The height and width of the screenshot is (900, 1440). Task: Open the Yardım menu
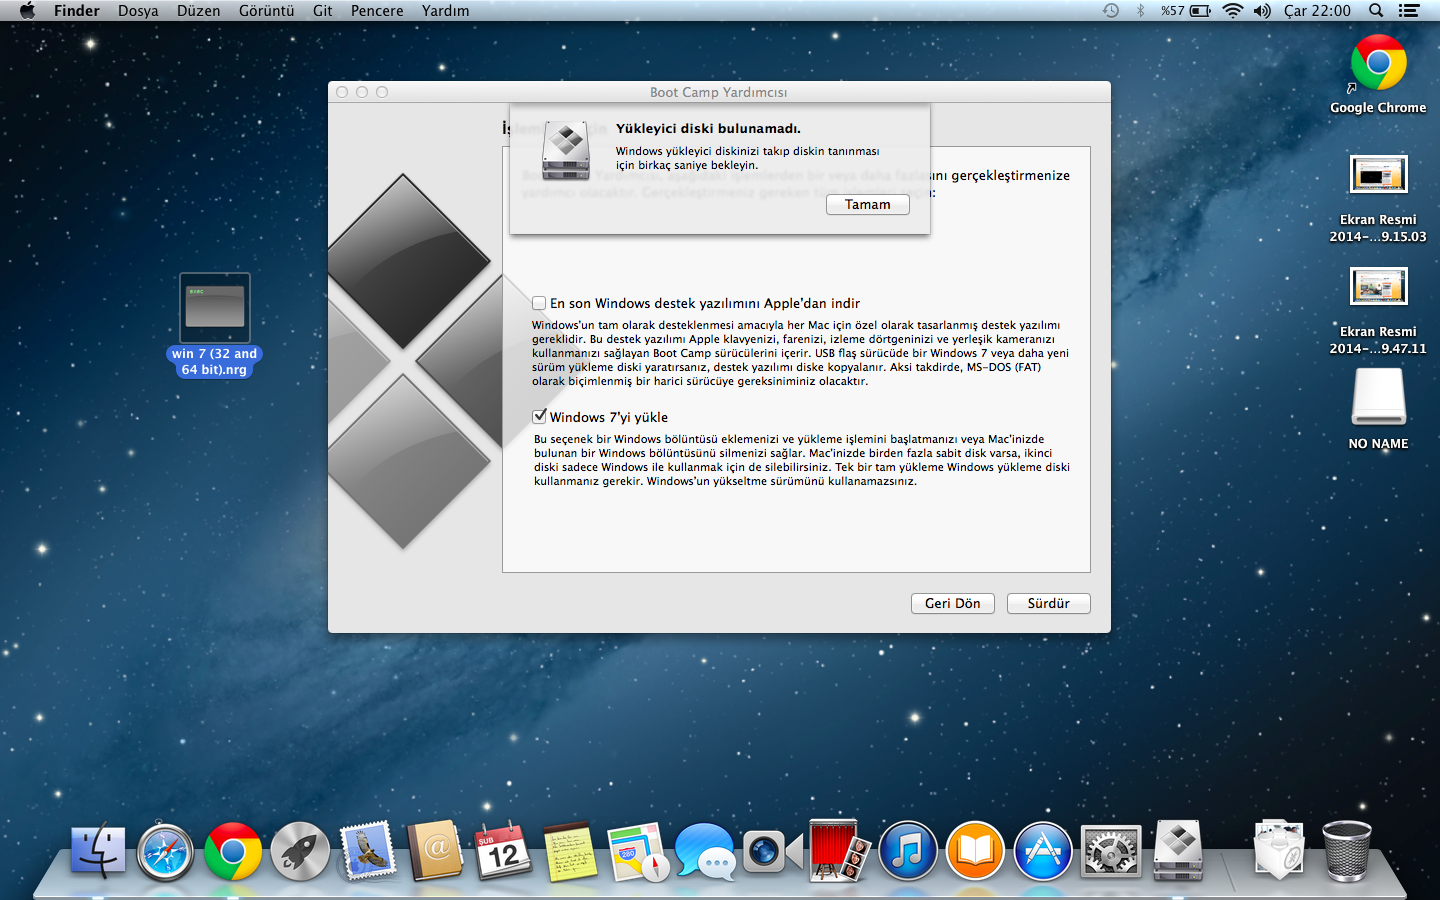pyautogui.click(x=445, y=11)
